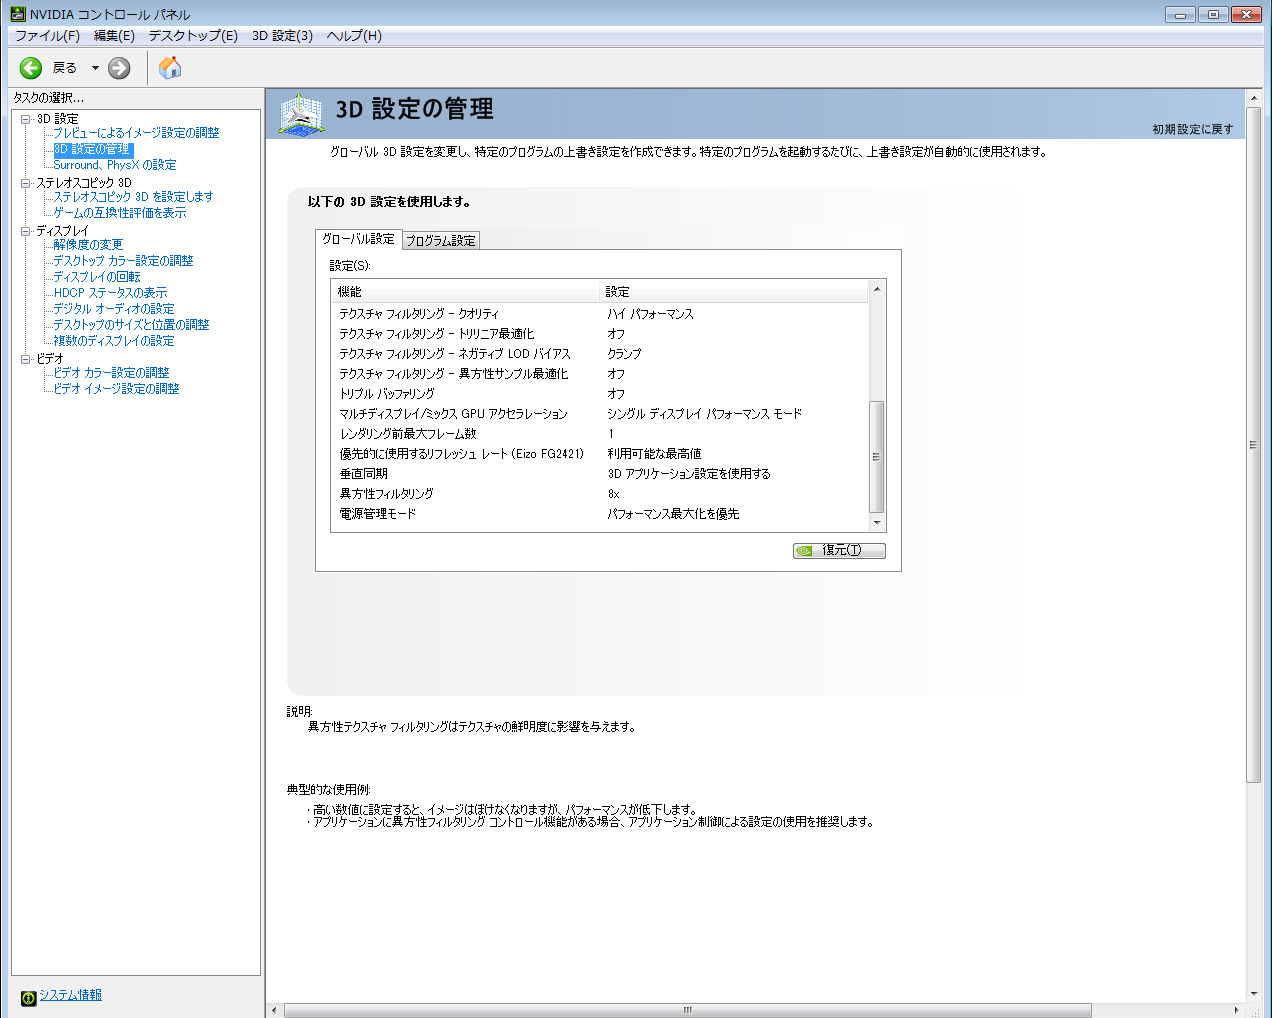Open the システム情報 link
Image resolution: width=1272 pixels, height=1018 pixels.
(x=70, y=995)
